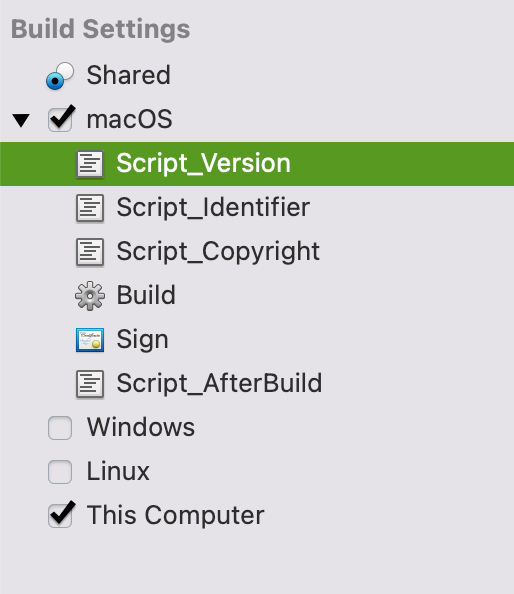
Task: Click the Script_Identifier script icon
Action: (x=90, y=208)
